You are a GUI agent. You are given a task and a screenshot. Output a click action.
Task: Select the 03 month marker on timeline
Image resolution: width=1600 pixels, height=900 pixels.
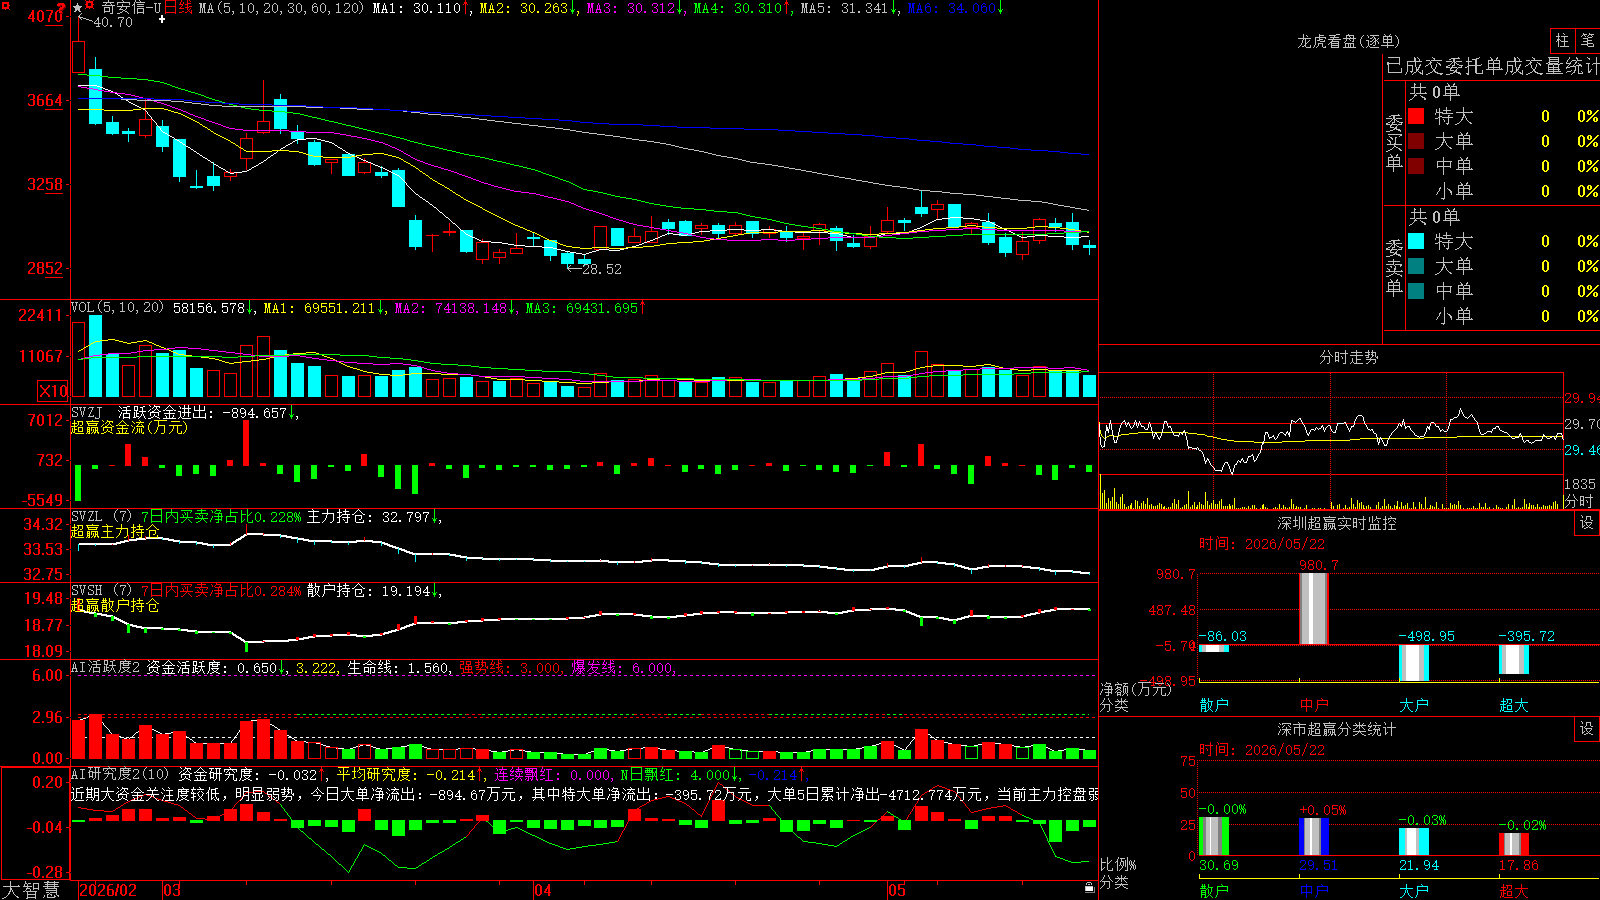(x=172, y=890)
